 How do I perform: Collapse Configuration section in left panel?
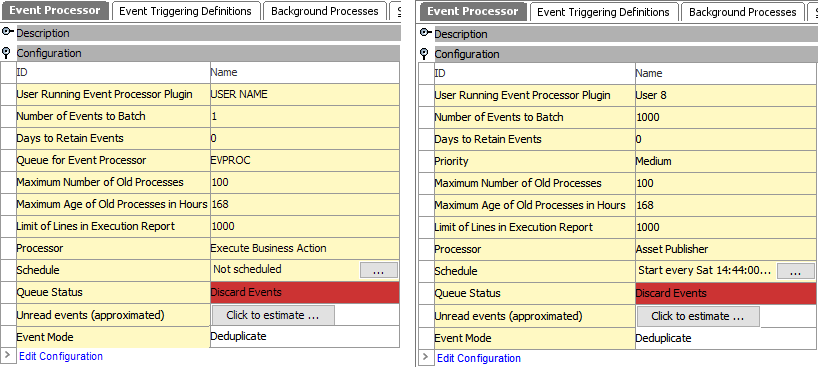[x=7, y=53]
